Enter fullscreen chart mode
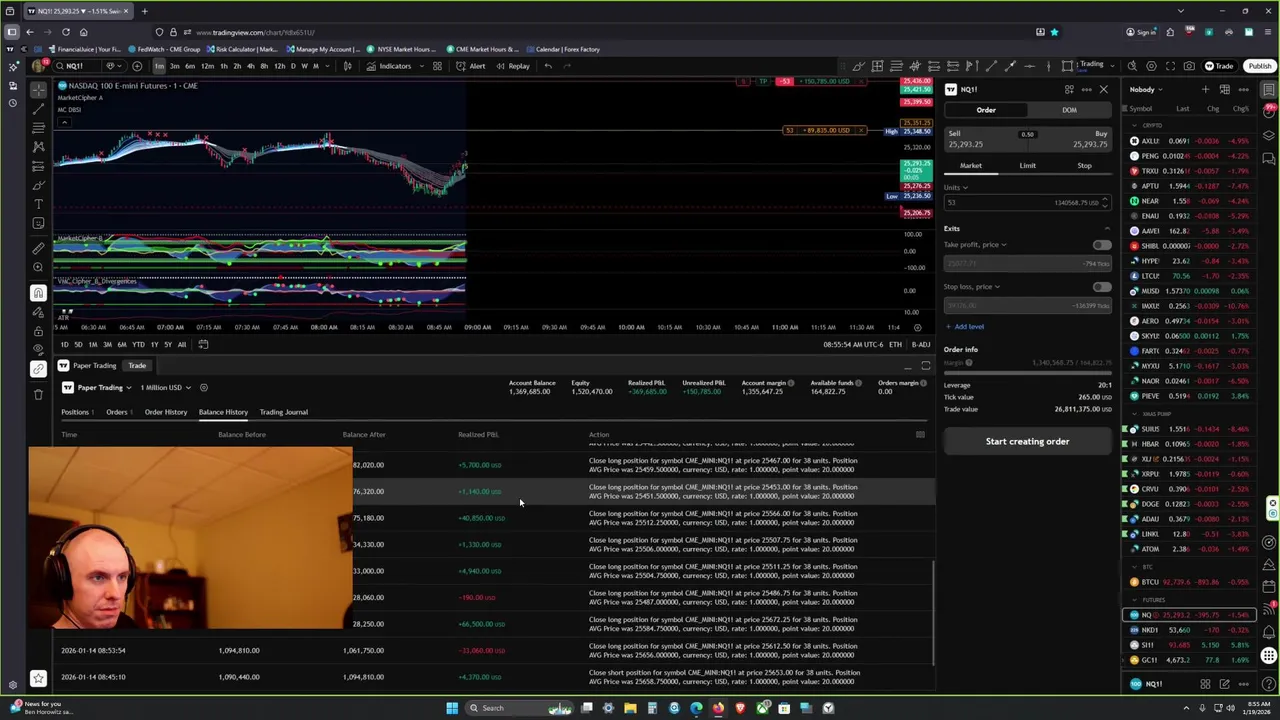The width and height of the screenshot is (1280, 720). tap(1170, 66)
